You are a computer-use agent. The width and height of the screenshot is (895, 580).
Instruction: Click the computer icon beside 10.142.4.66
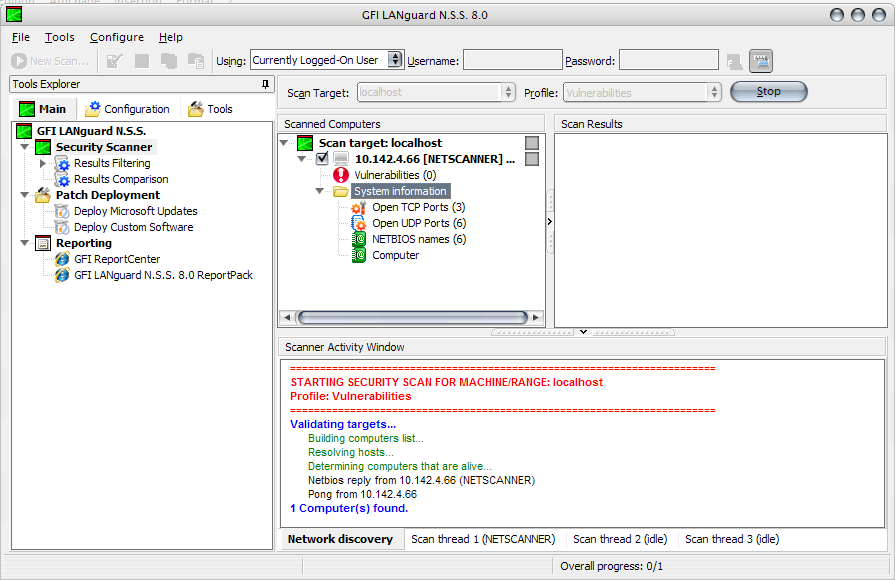point(341,159)
